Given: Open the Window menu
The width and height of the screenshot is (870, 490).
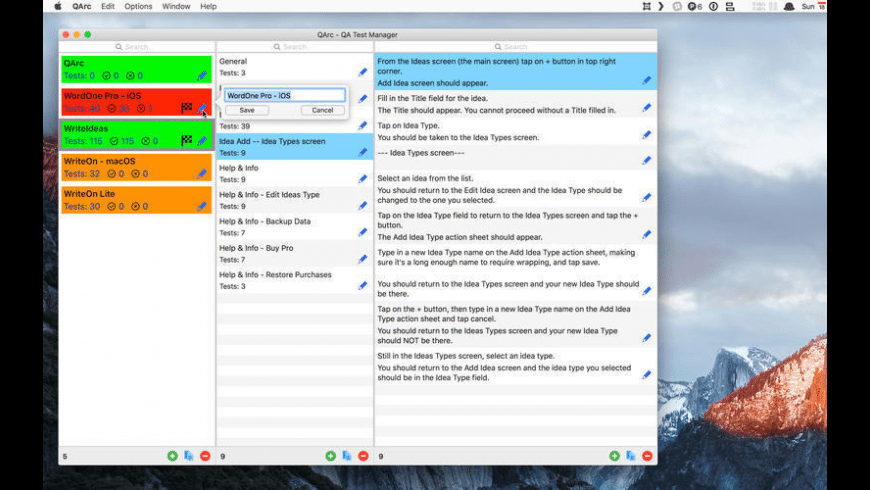Looking at the screenshot, I should click(176, 6).
